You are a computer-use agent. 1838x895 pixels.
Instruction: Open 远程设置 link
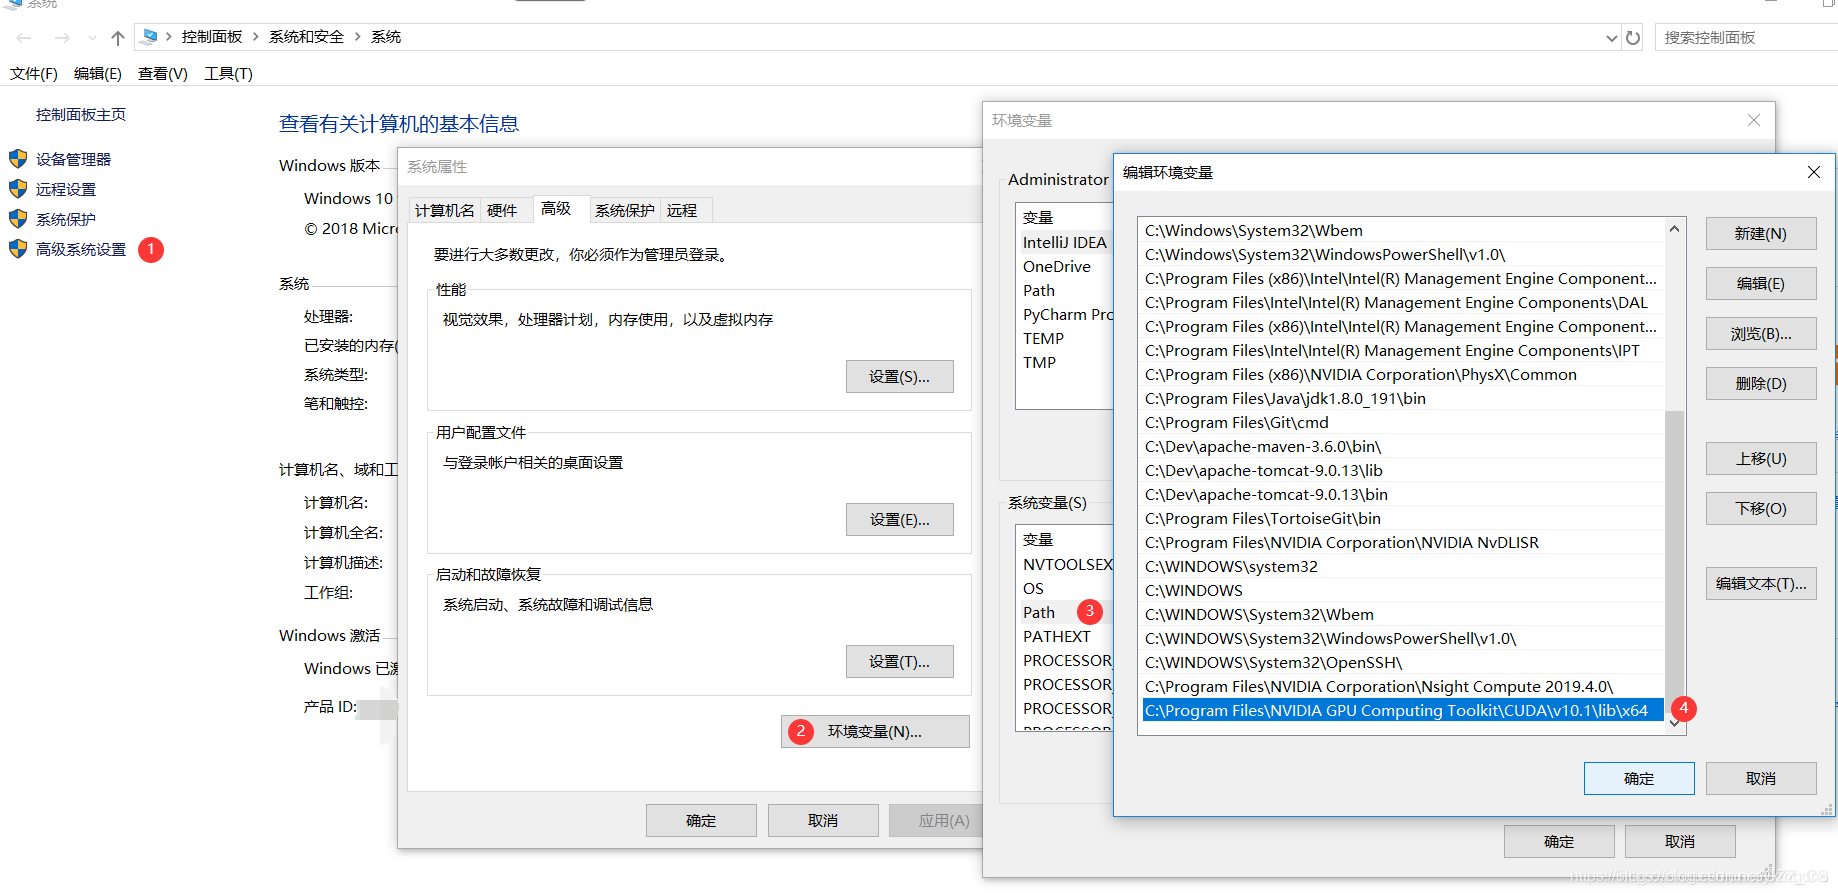[x=66, y=189]
